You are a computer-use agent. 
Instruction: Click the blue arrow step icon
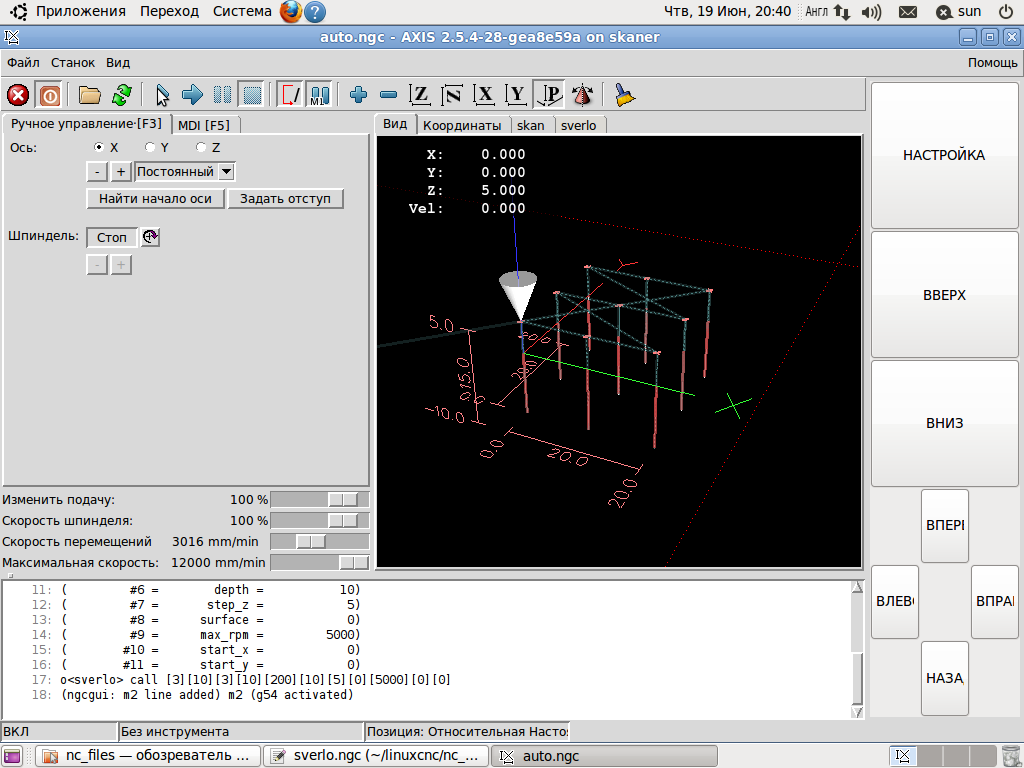pyautogui.click(x=192, y=95)
